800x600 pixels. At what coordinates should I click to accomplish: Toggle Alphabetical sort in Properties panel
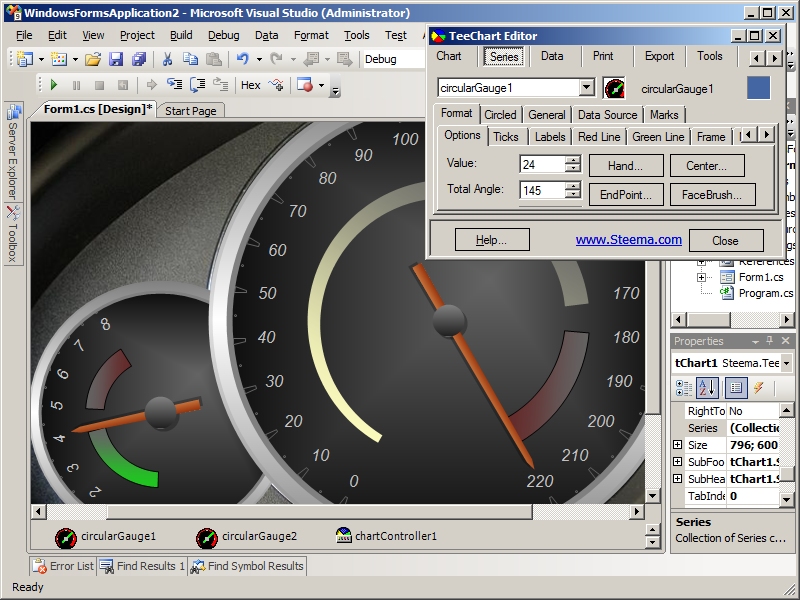click(x=708, y=388)
